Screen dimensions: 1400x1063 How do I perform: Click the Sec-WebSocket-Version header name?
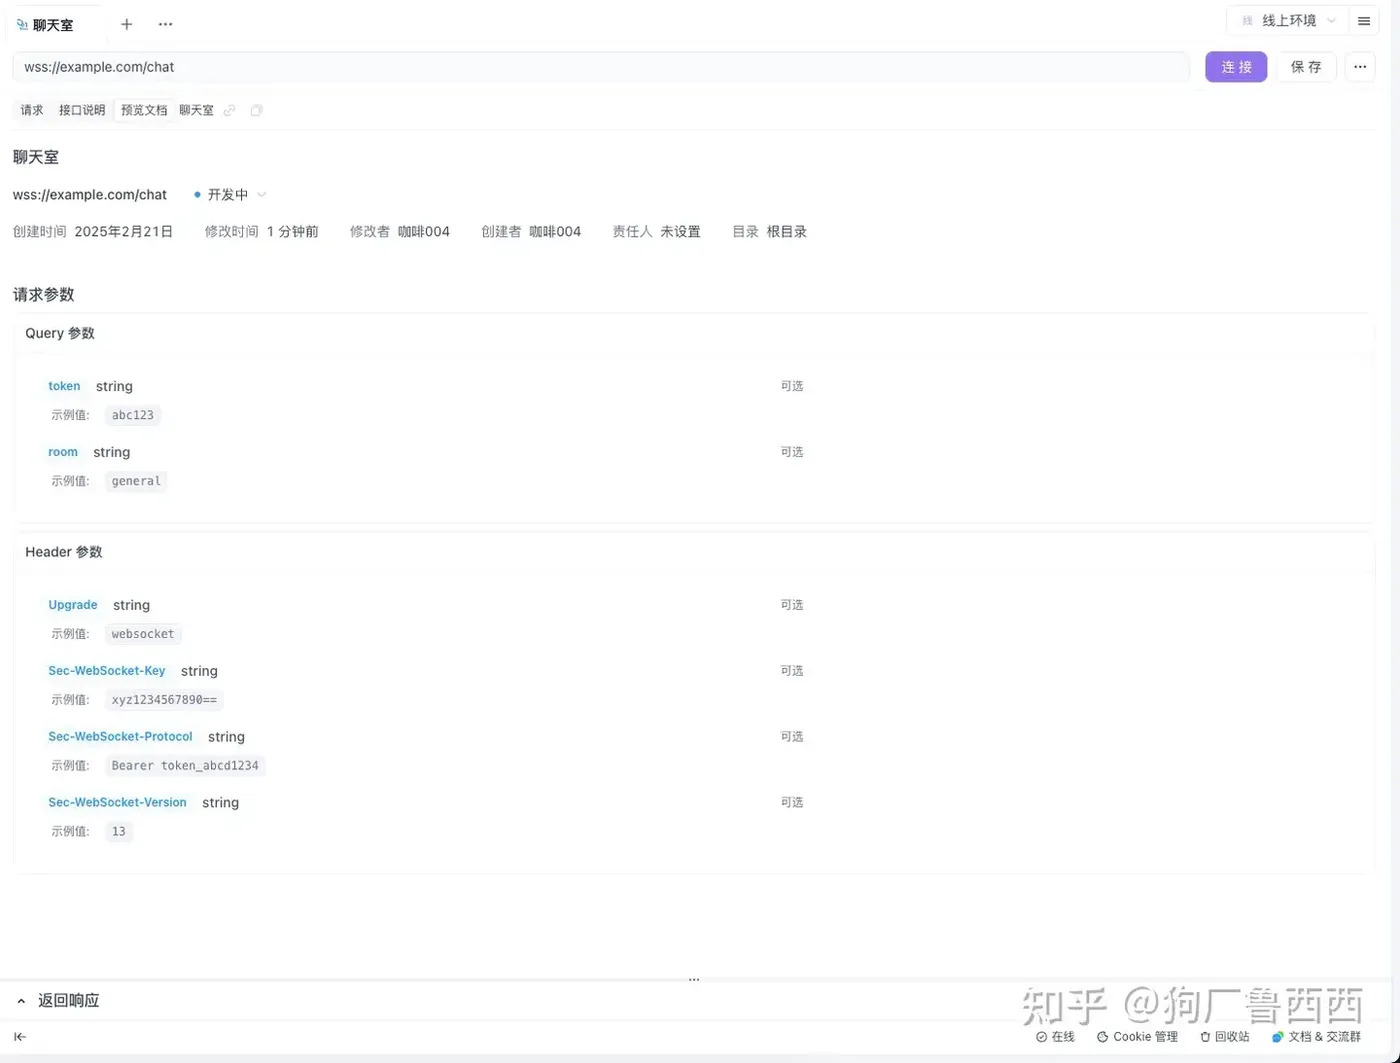pos(117,803)
